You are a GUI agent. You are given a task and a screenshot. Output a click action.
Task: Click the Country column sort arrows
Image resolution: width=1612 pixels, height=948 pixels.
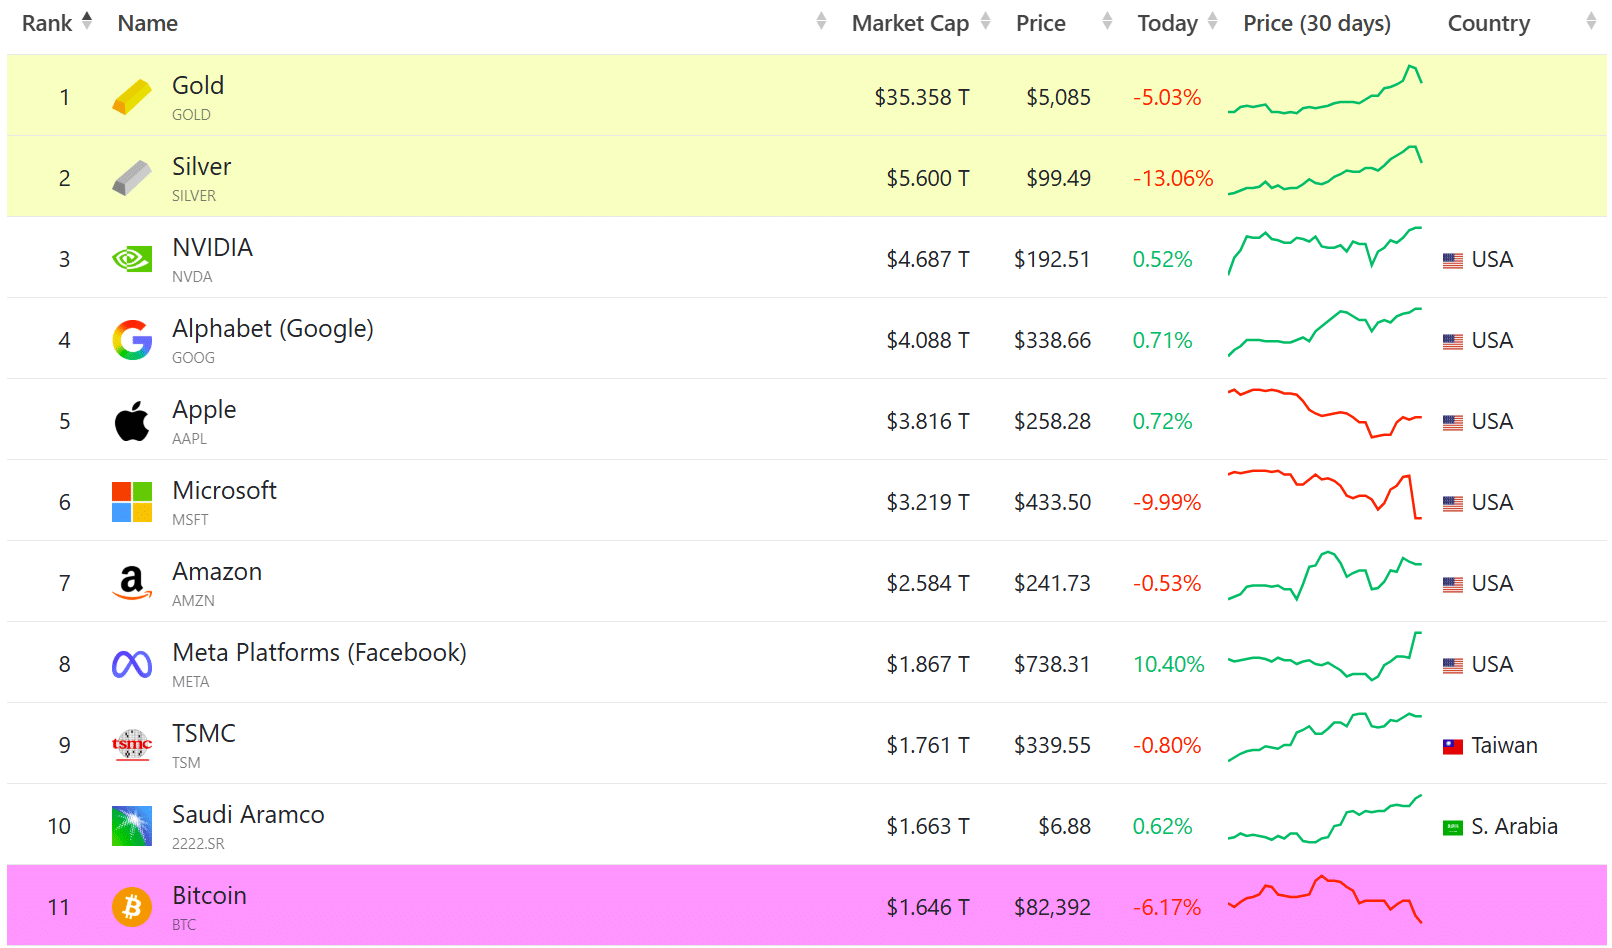pos(1592,22)
